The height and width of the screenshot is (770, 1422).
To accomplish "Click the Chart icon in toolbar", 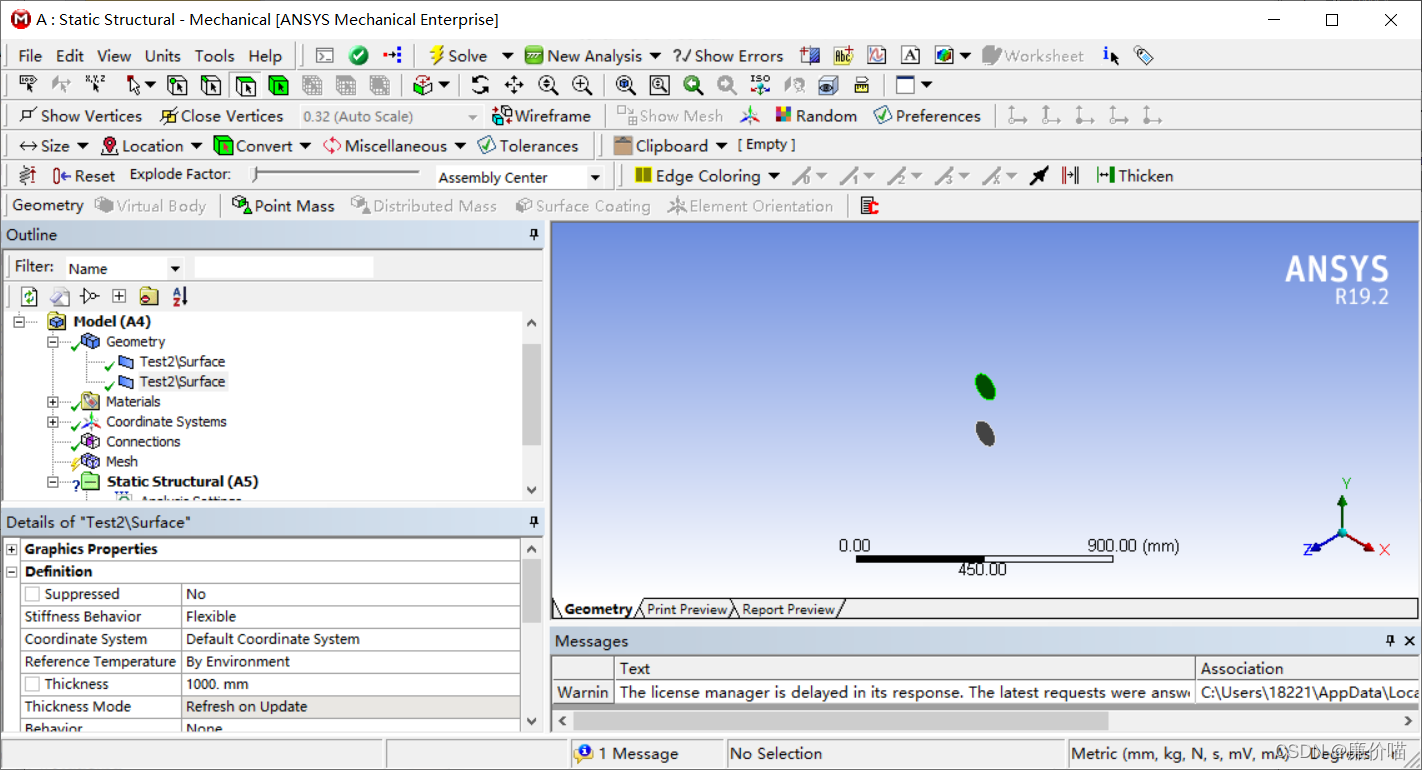I will click(x=876, y=56).
